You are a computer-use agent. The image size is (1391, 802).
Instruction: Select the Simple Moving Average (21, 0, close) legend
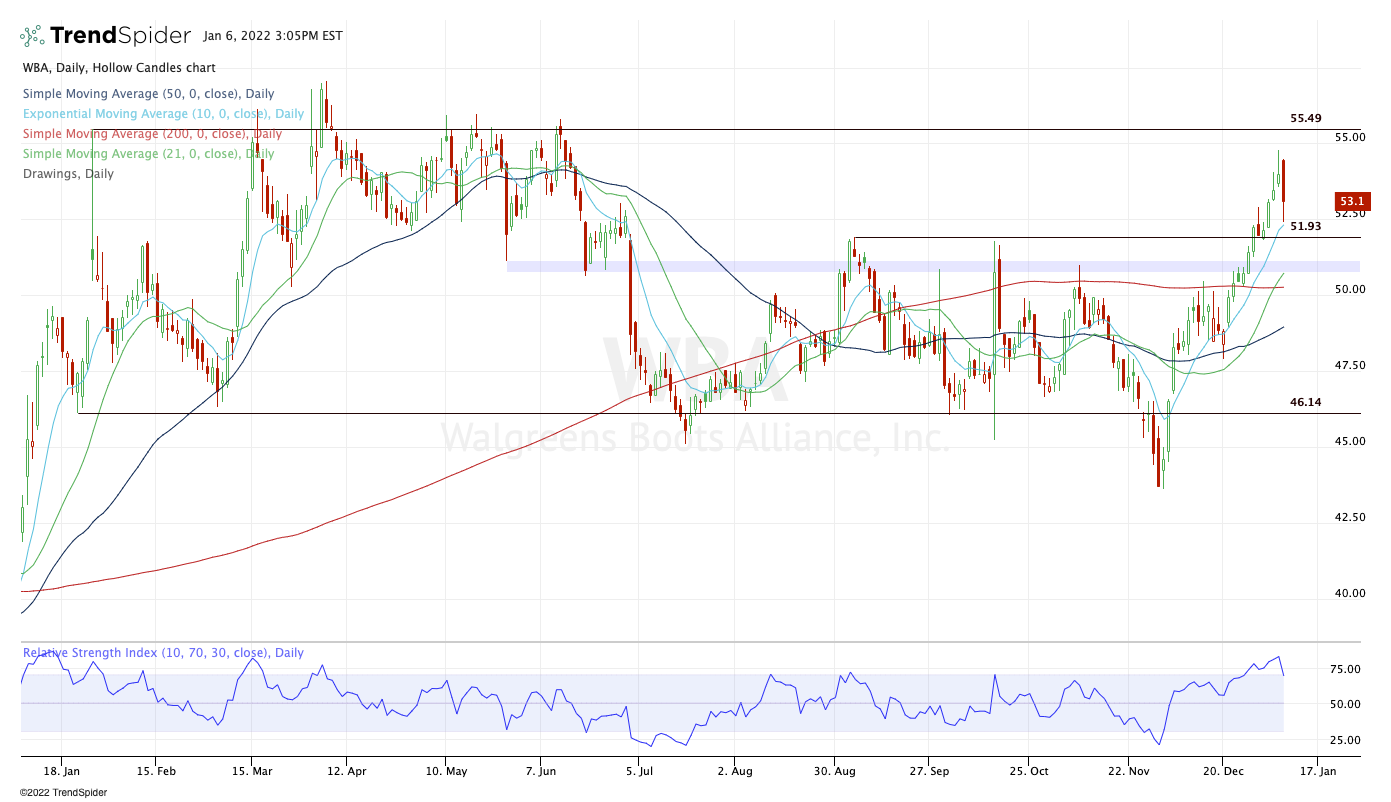point(149,154)
